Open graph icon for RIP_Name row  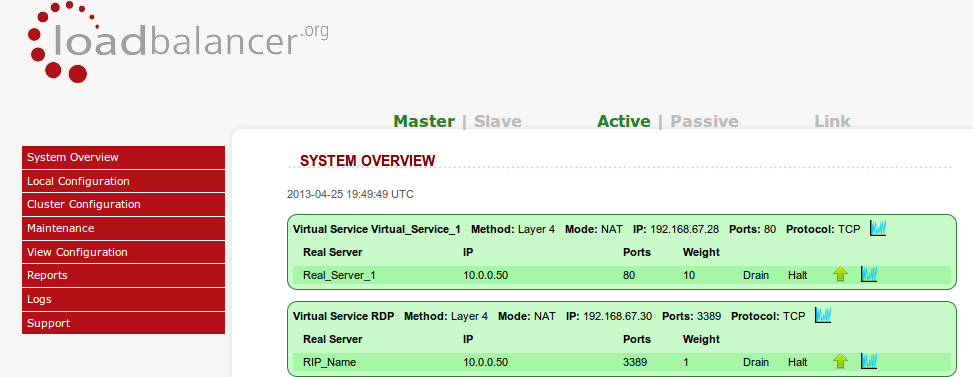click(x=869, y=361)
